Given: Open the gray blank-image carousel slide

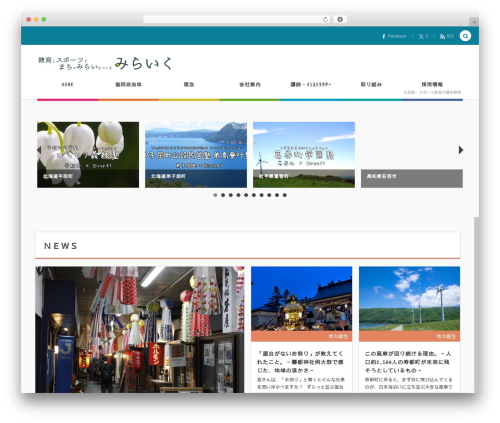Looking at the screenshot, I should (x=412, y=155).
